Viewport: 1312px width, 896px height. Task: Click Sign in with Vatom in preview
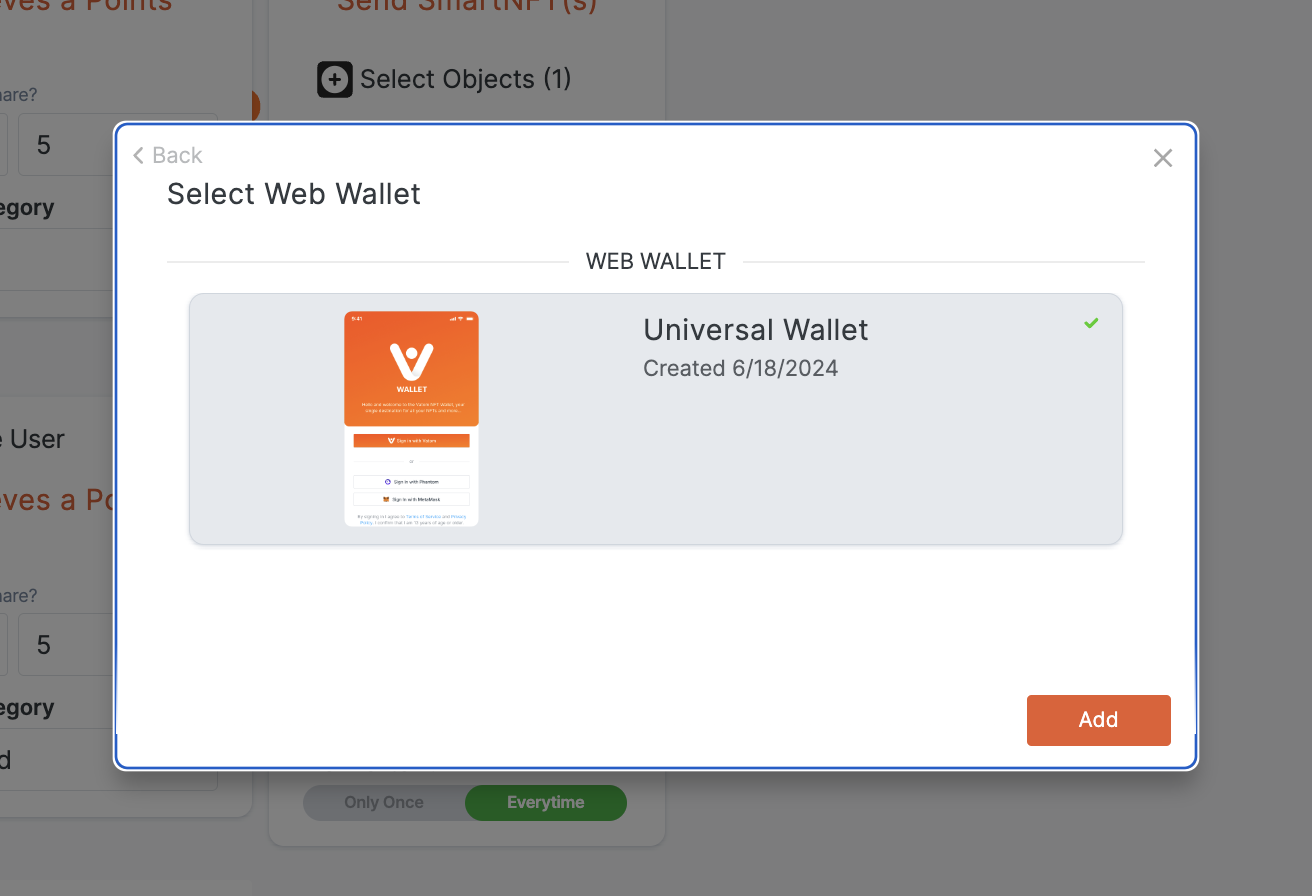pyautogui.click(x=411, y=440)
